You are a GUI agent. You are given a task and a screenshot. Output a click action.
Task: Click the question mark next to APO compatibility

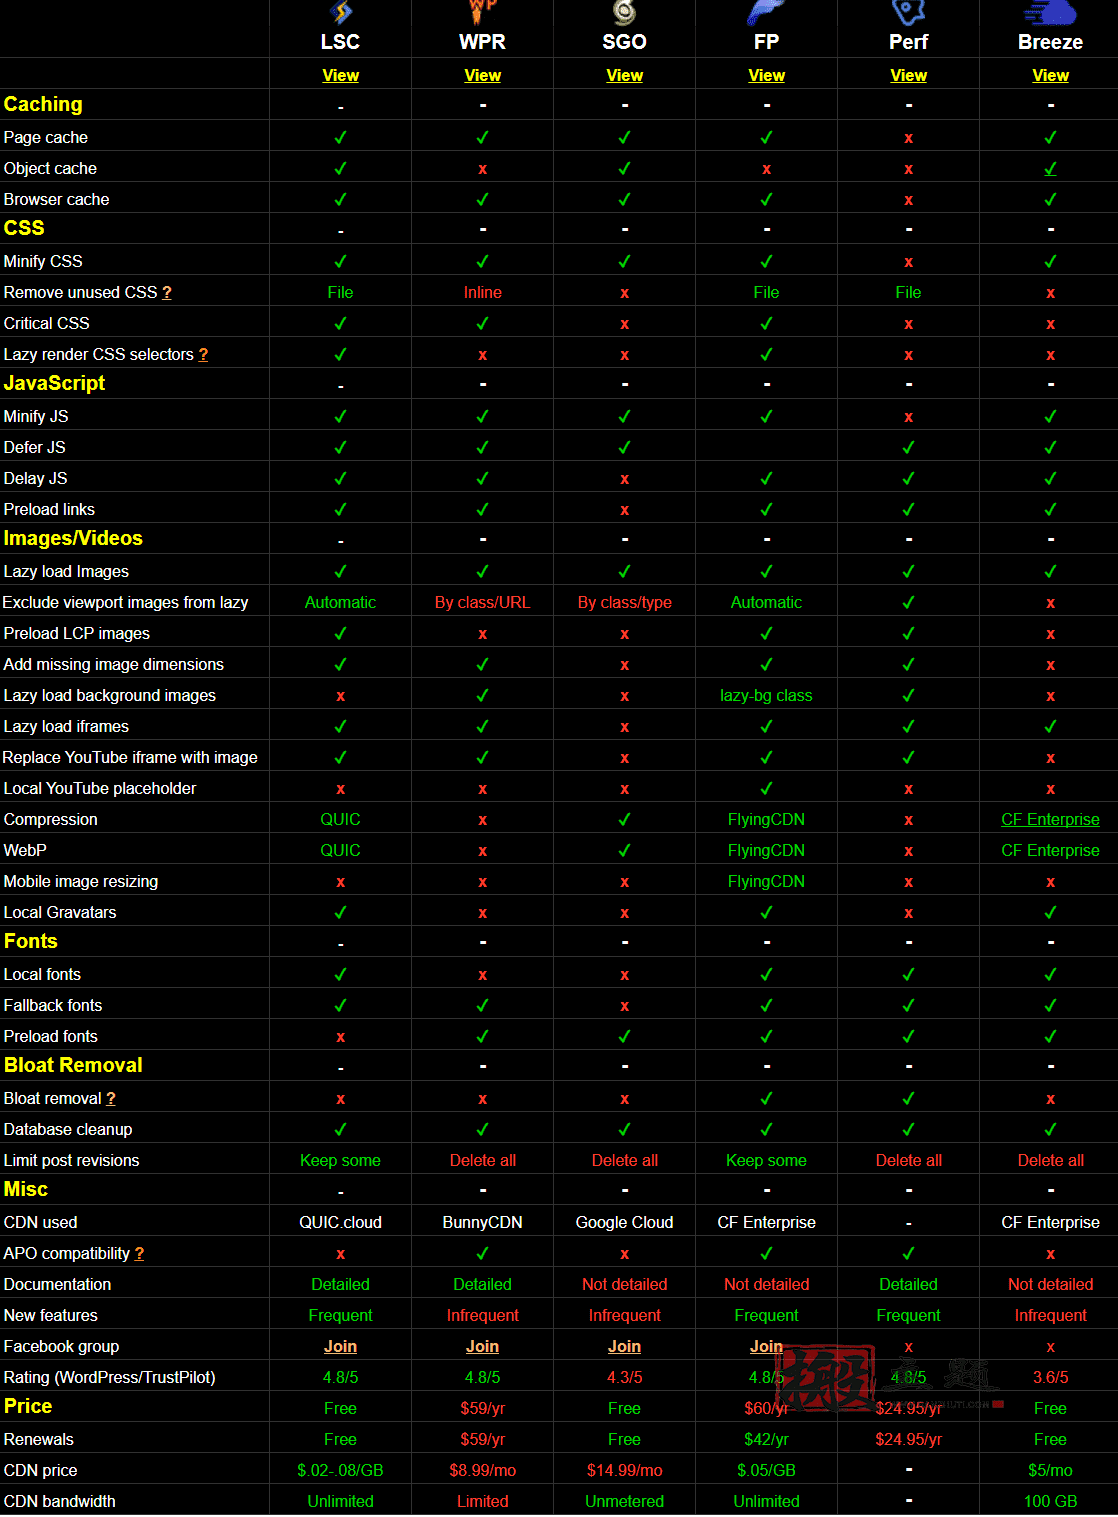[139, 1253]
